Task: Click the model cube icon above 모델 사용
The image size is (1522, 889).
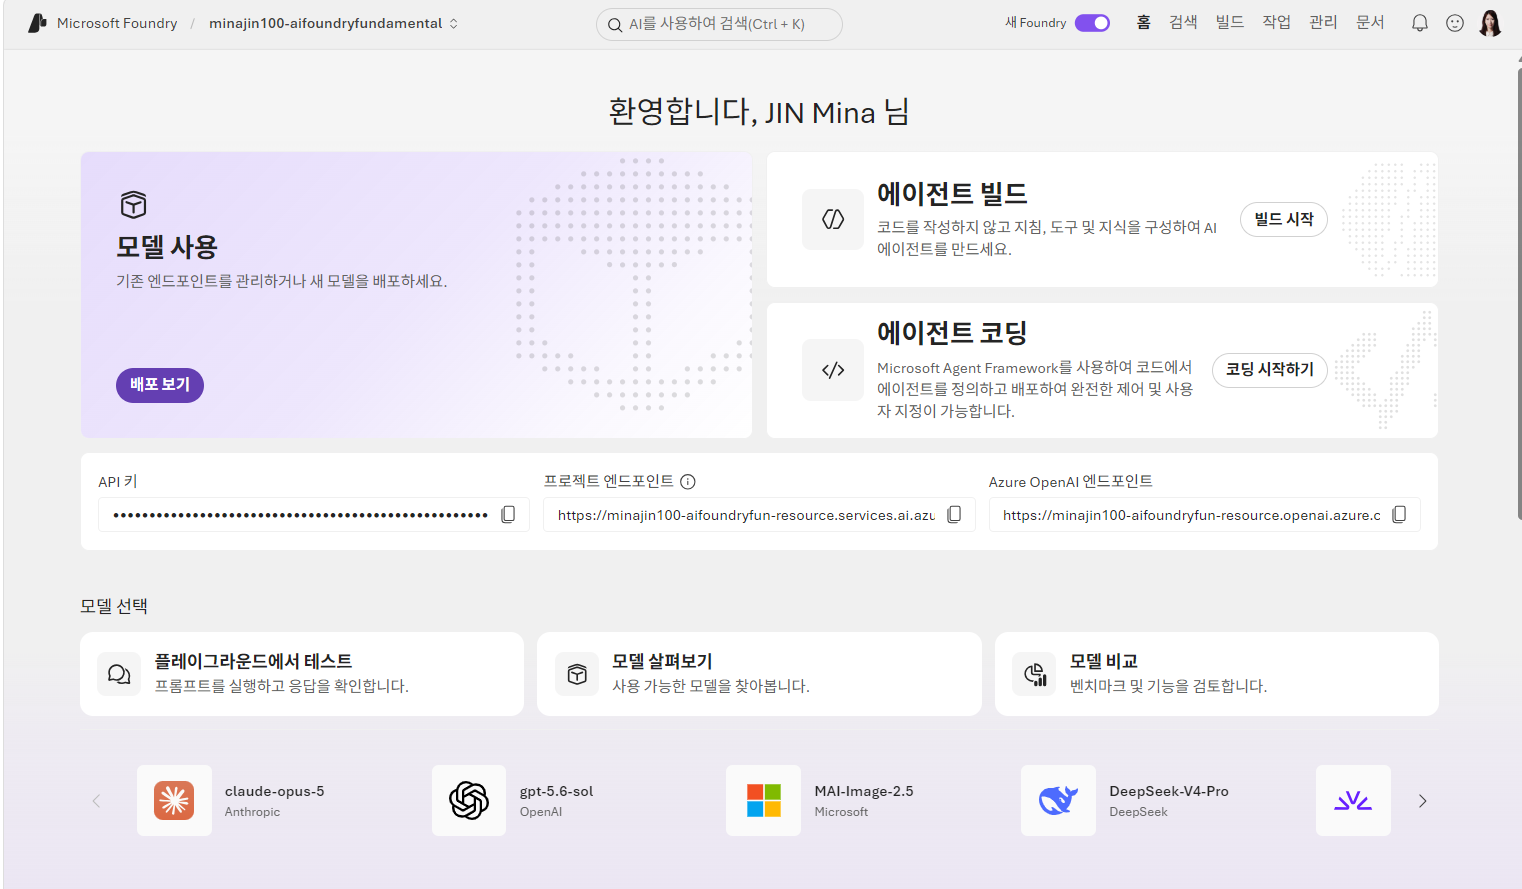Action: pos(133,205)
